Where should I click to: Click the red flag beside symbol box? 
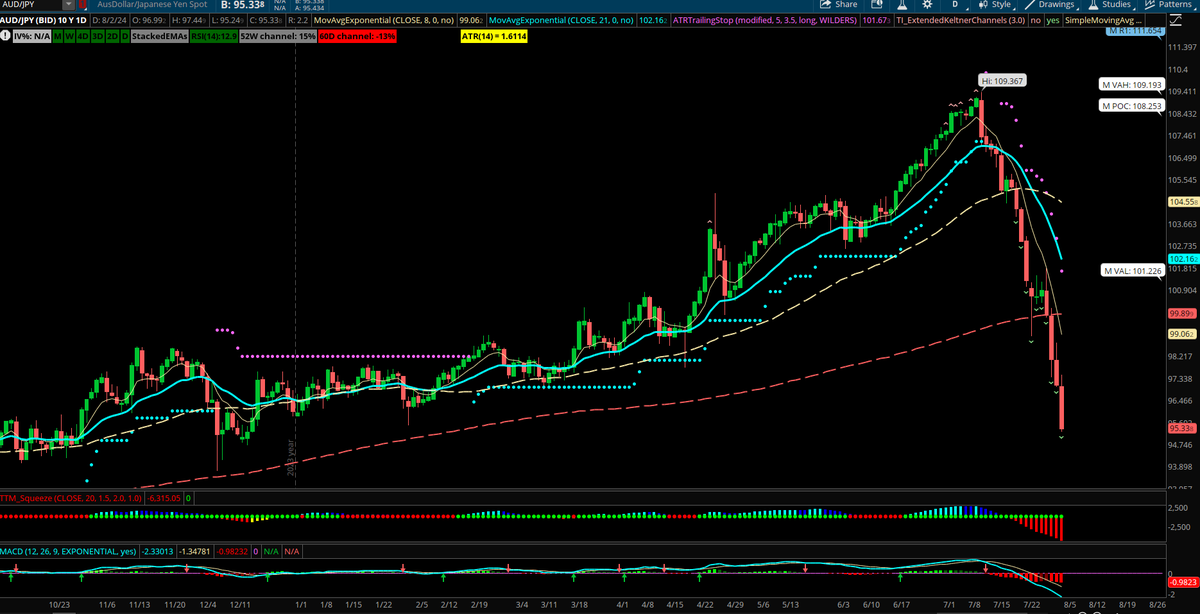coord(81,5)
